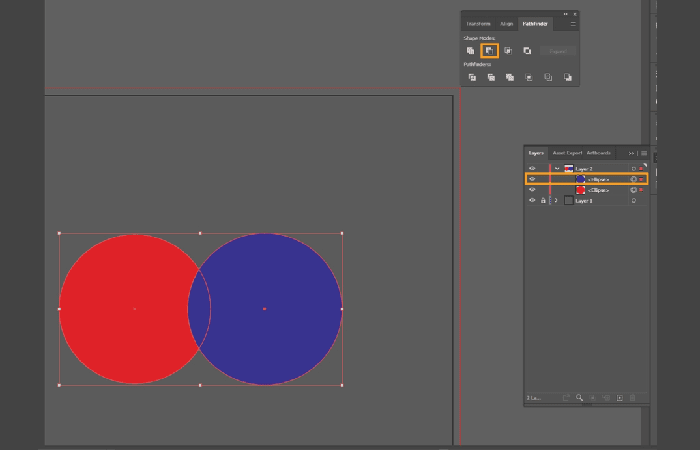
Task: Click the blue Ellipse selection indicator square
Action: click(x=641, y=179)
